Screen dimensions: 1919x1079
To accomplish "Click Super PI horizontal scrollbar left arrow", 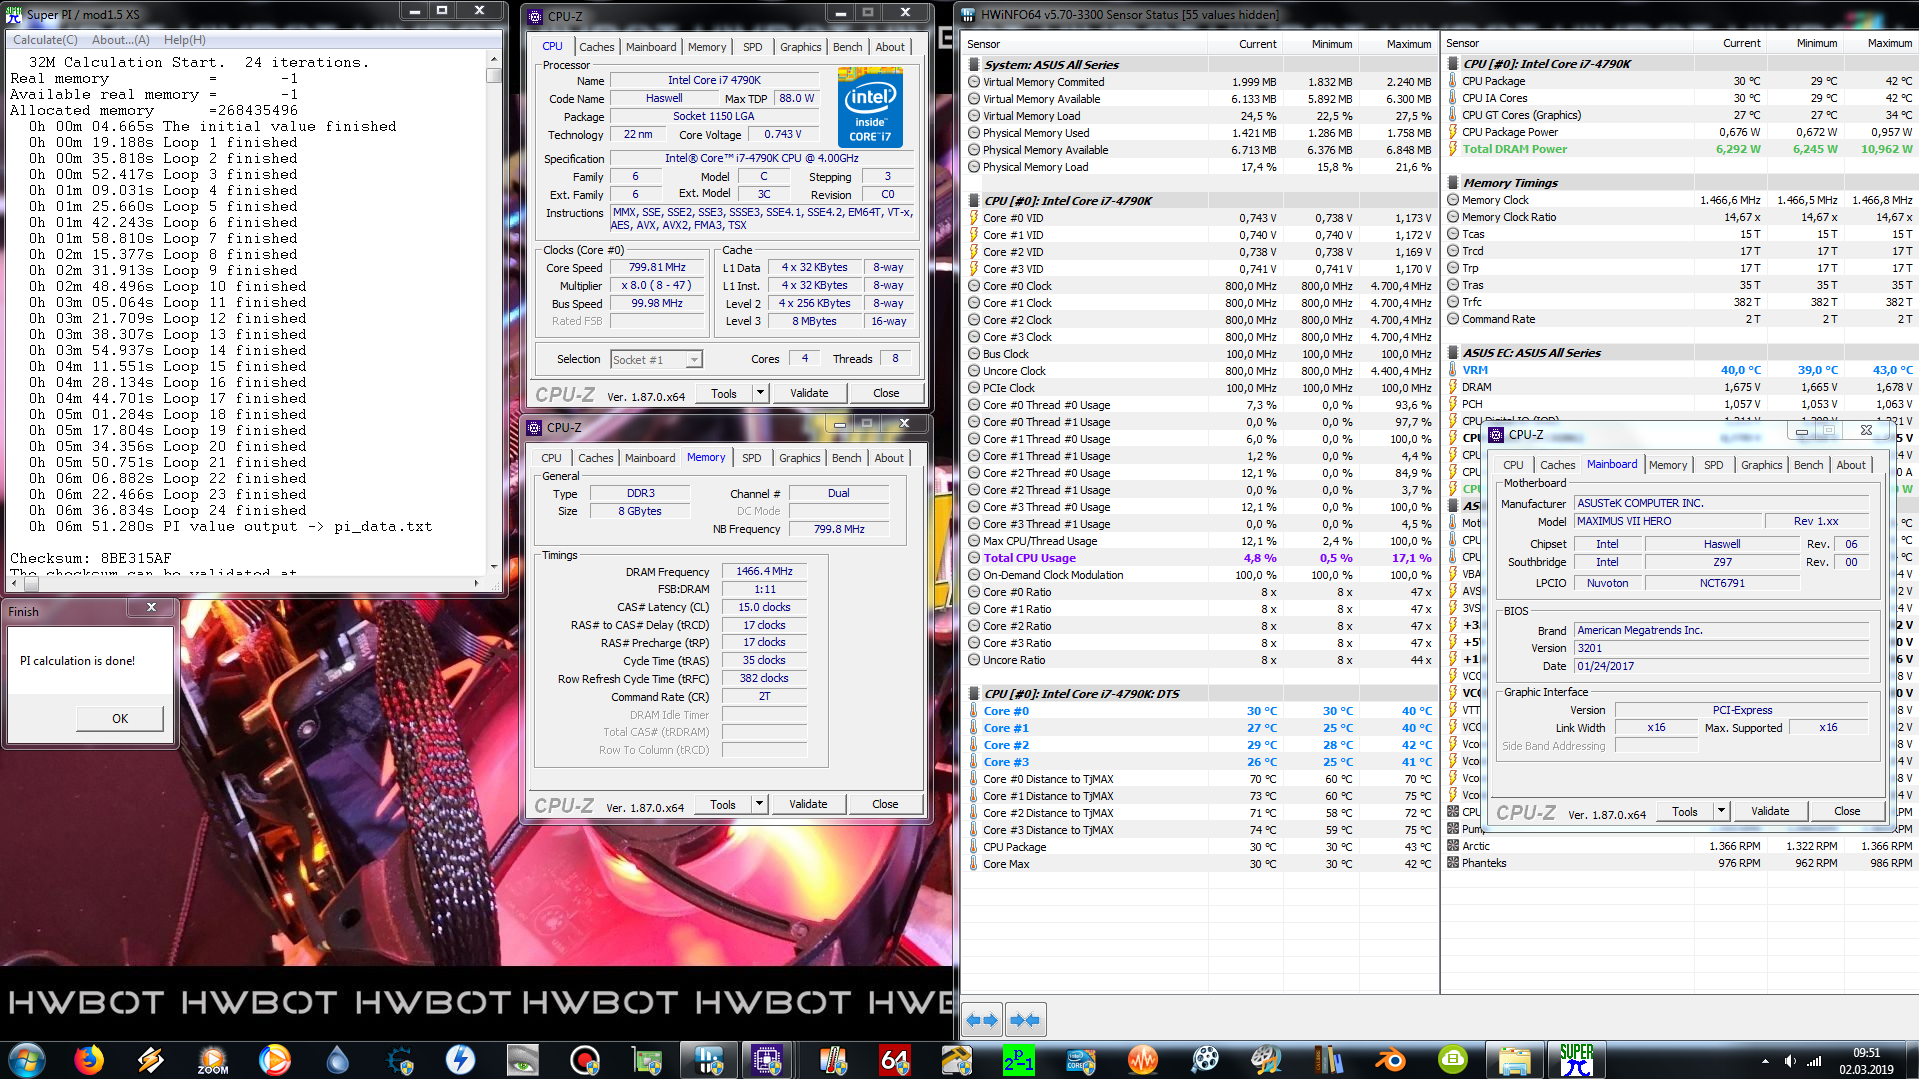I will pos(16,583).
